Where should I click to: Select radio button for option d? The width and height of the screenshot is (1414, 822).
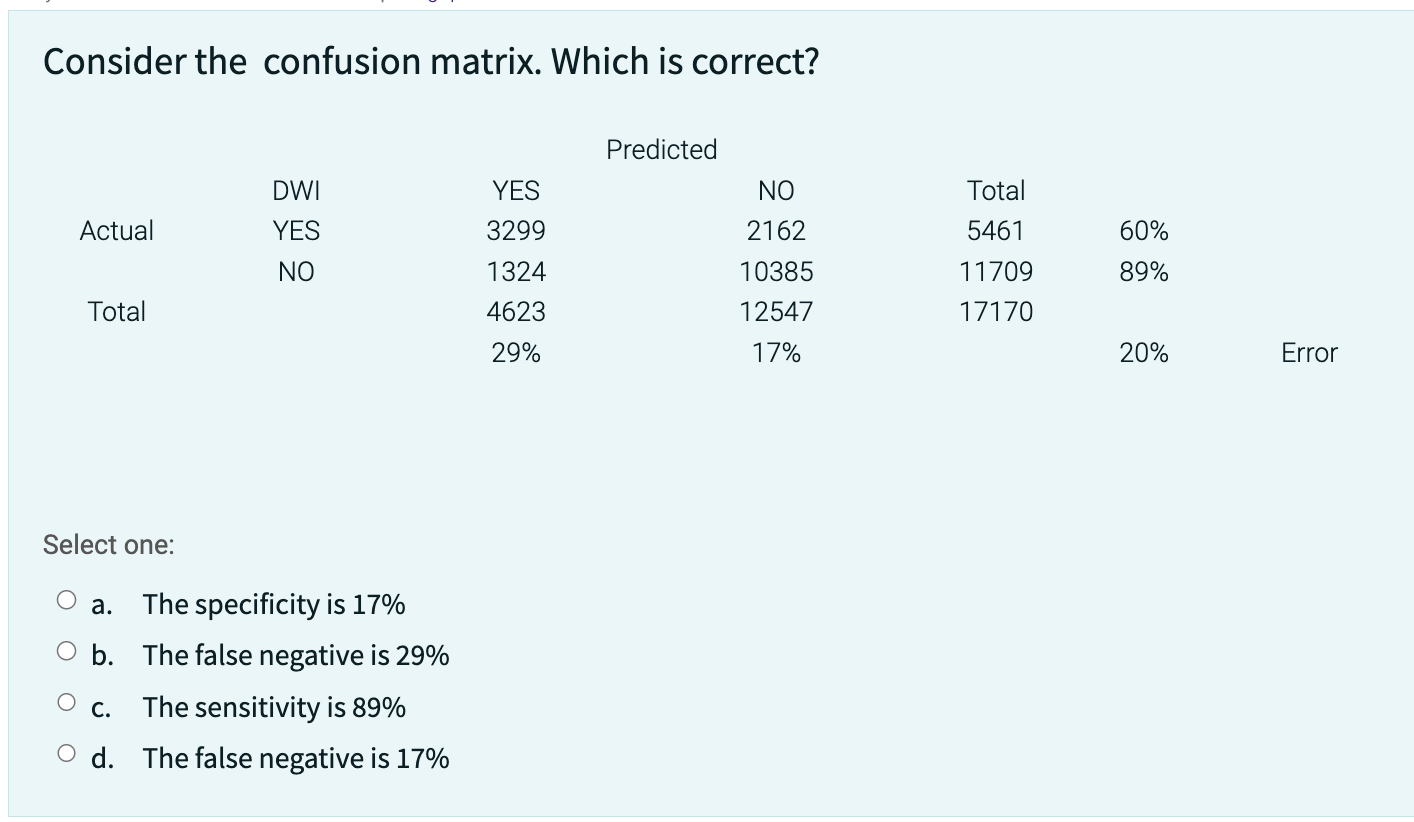[68, 752]
